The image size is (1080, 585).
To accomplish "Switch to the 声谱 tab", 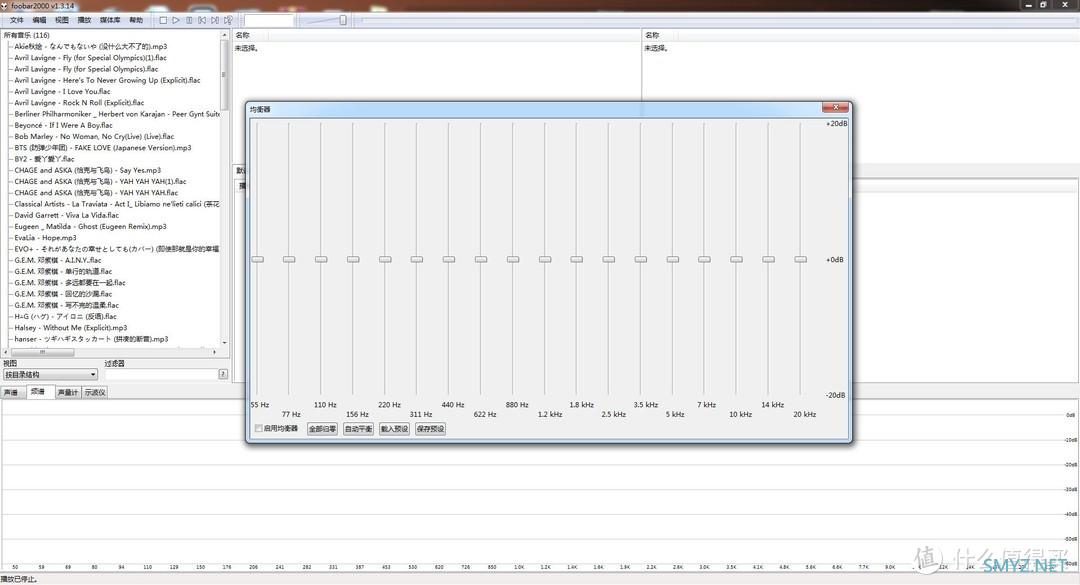I will coord(12,392).
